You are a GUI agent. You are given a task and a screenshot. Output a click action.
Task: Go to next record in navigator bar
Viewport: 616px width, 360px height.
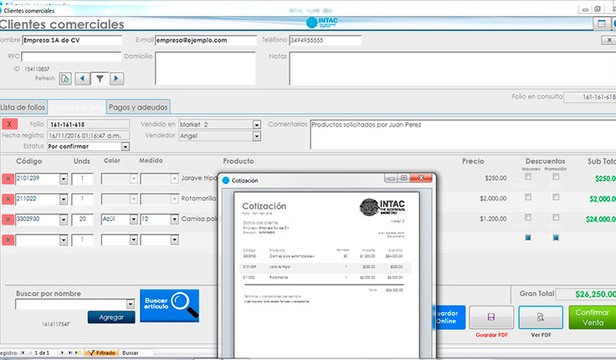pyautogui.click(x=62, y=353)
